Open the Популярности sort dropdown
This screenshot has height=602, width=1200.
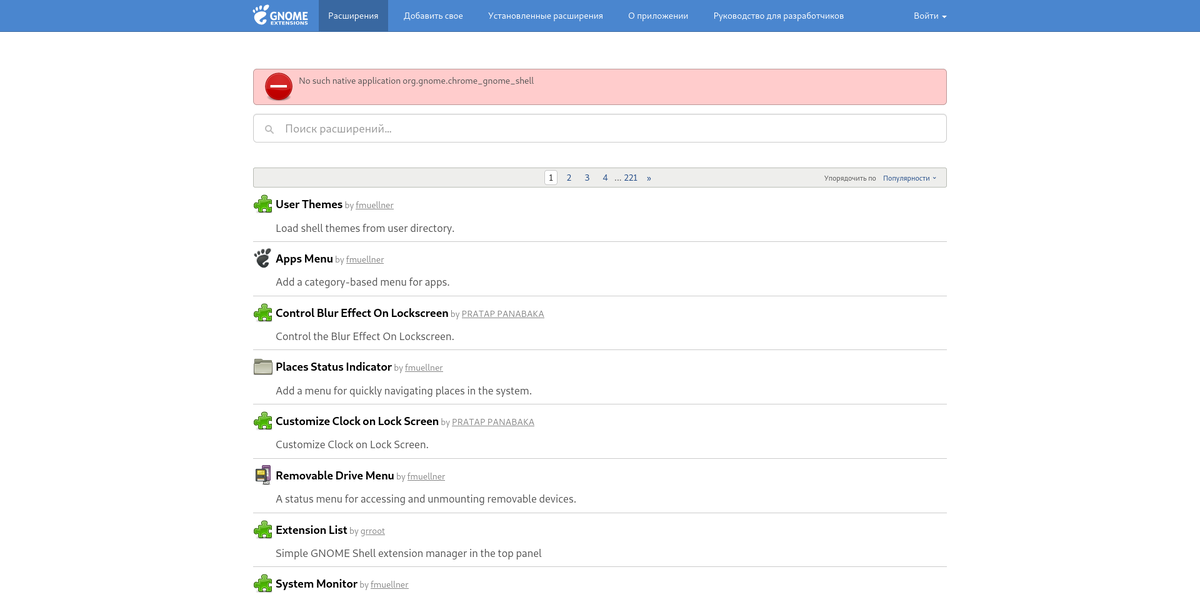pyautogui.click(x=910, y=178)
